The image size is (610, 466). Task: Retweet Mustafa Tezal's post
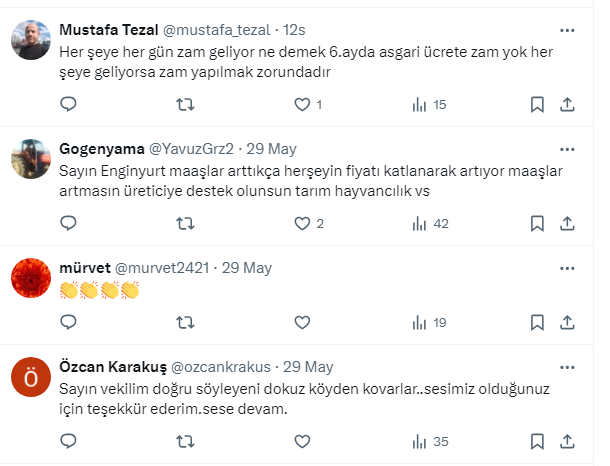coord(185,104)
